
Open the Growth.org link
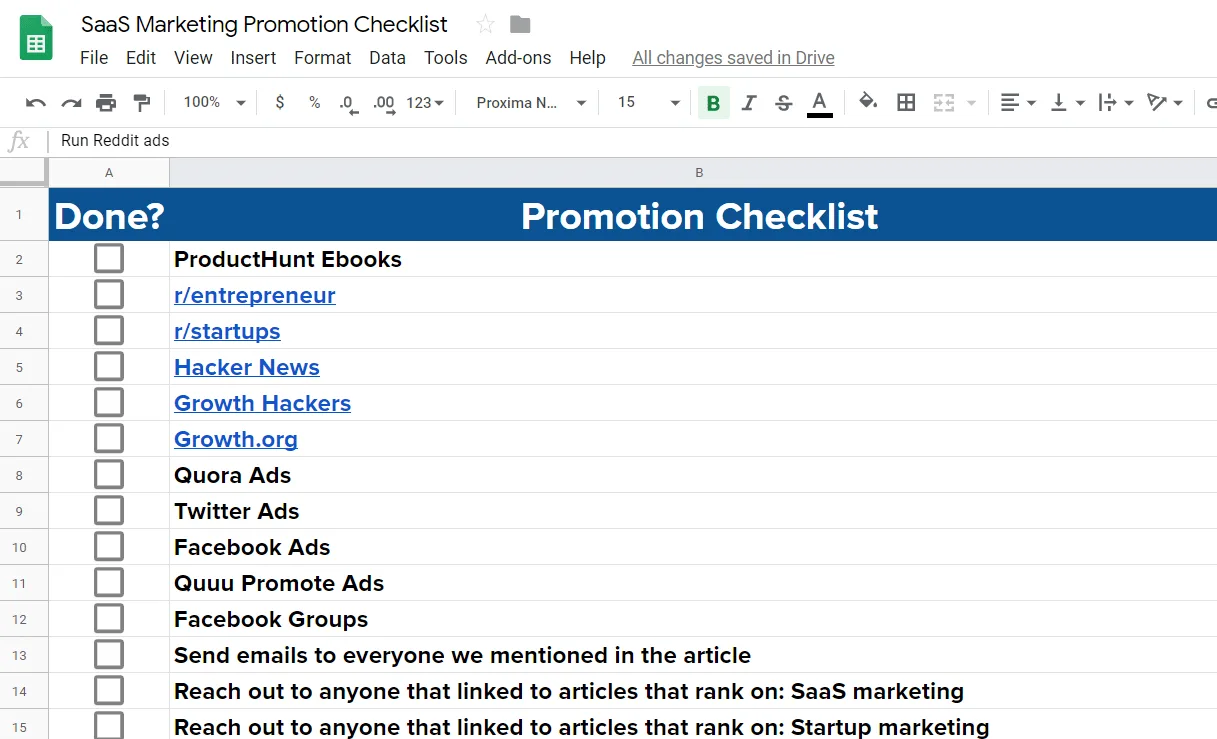point(236,439)
